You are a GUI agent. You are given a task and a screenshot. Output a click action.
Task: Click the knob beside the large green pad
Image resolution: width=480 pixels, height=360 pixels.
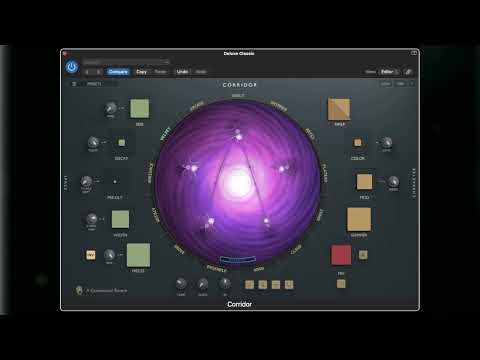109,255
